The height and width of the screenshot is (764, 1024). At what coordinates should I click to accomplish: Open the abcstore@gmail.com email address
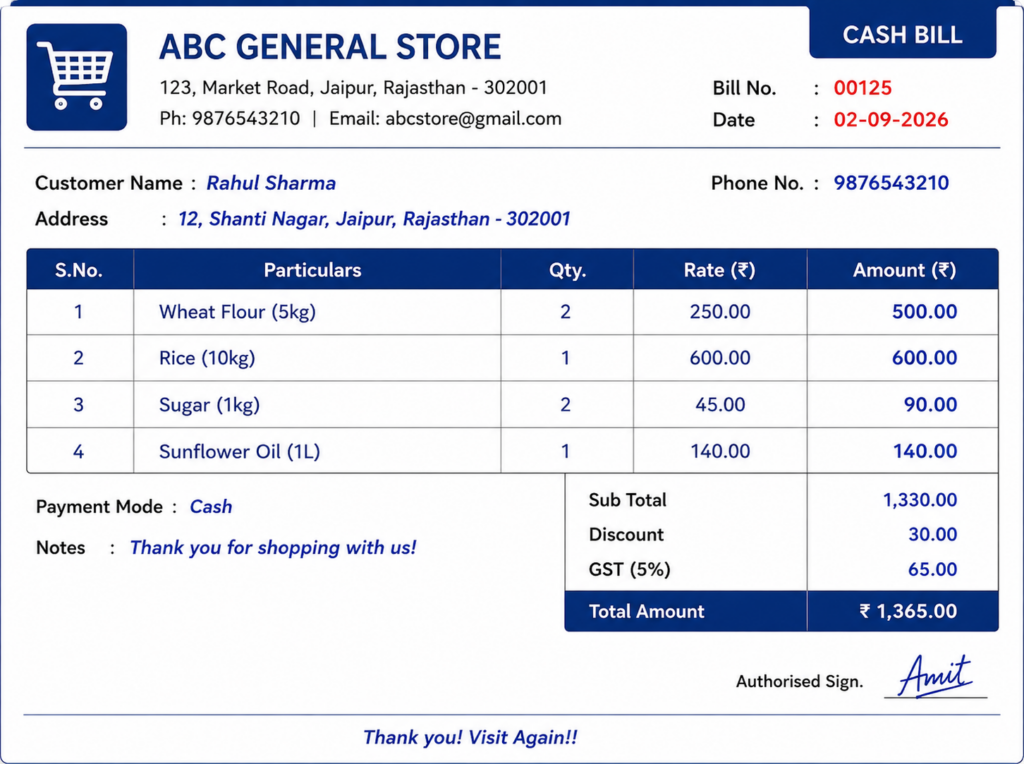(x=473, y=119)
